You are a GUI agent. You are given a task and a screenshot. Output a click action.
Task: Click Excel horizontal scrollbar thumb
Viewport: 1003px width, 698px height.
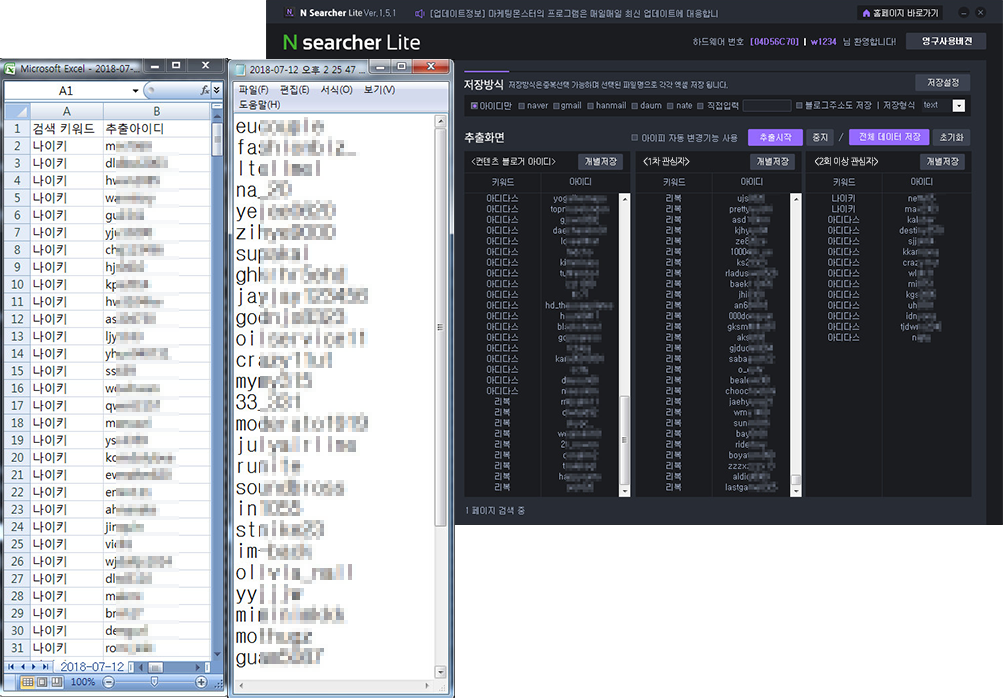155,667
